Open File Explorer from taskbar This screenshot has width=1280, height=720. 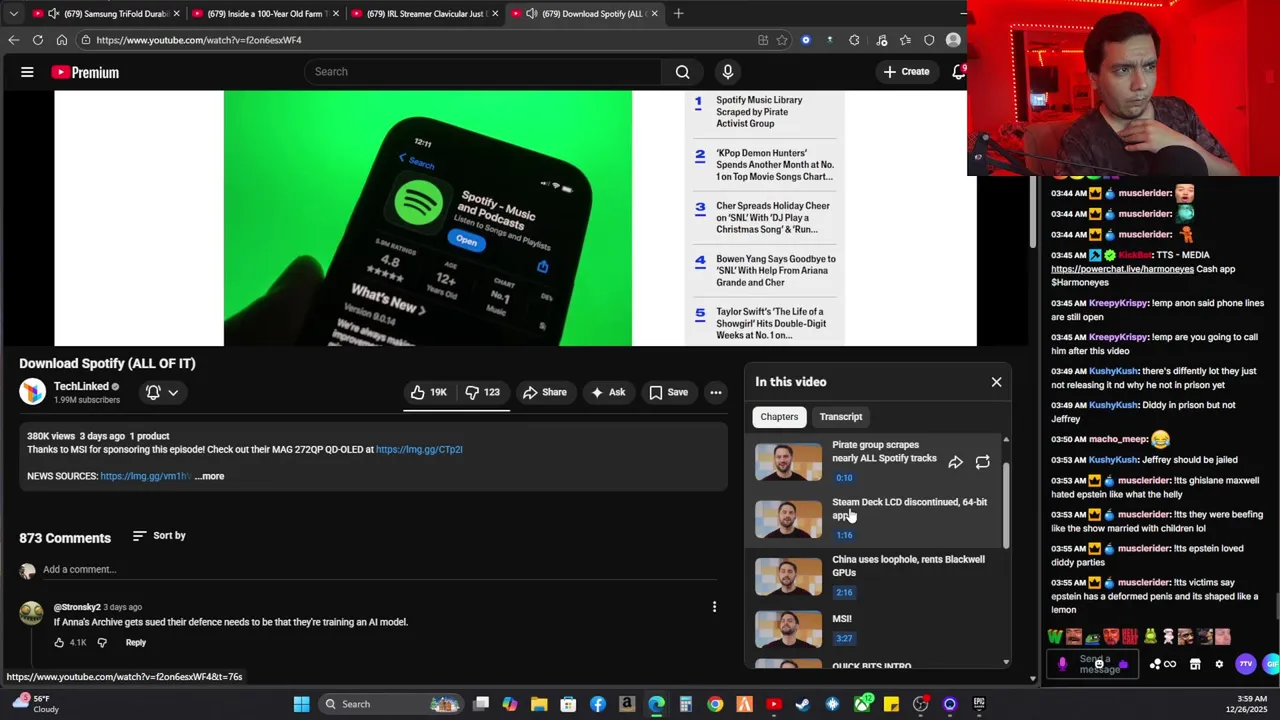539,704
